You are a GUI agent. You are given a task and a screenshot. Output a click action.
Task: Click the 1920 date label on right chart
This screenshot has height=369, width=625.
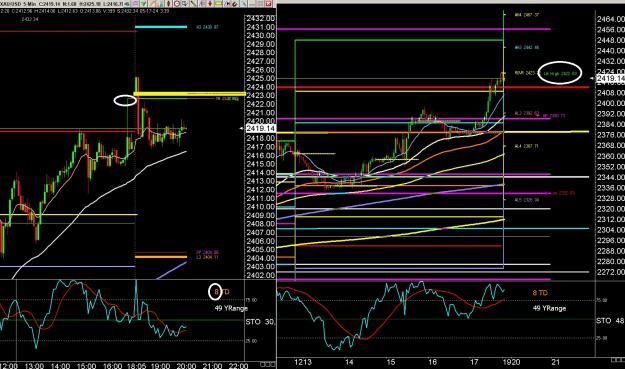click(511, 362)
